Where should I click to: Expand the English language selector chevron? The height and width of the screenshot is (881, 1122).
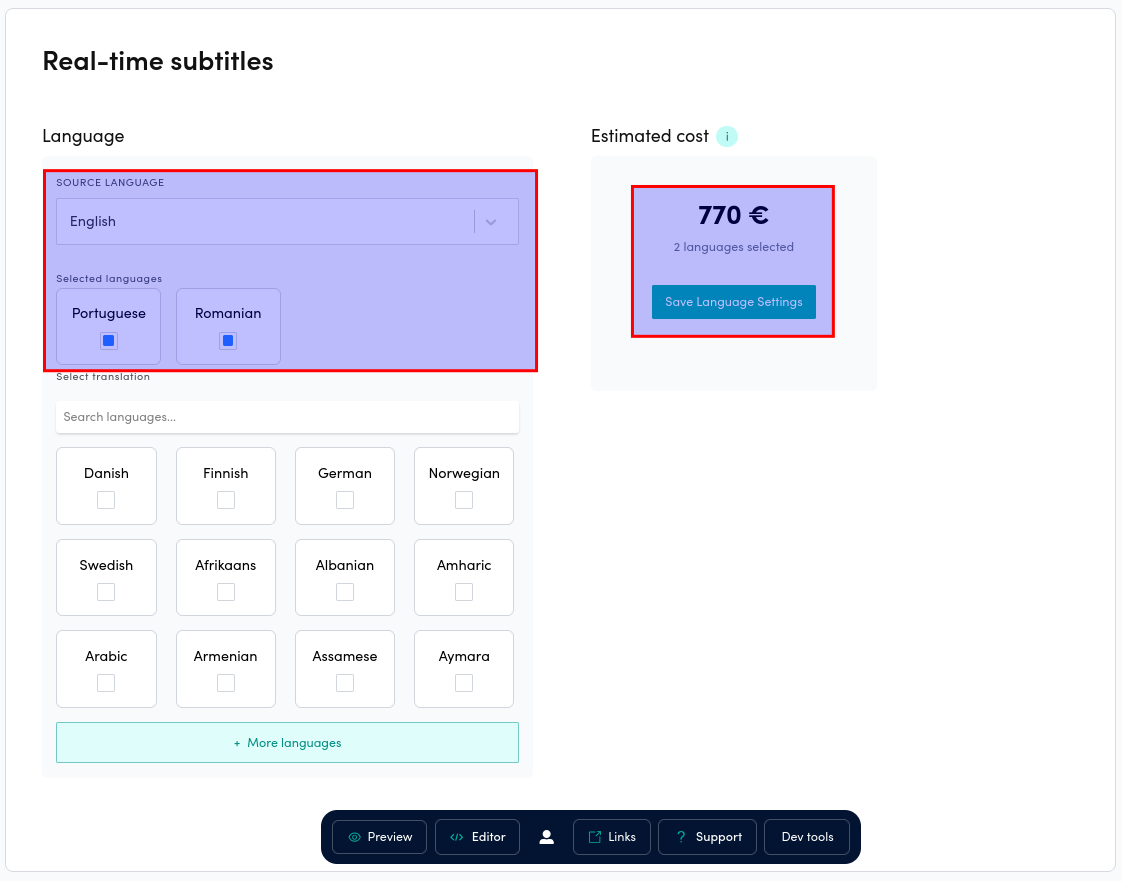click(x=491, y=221)
